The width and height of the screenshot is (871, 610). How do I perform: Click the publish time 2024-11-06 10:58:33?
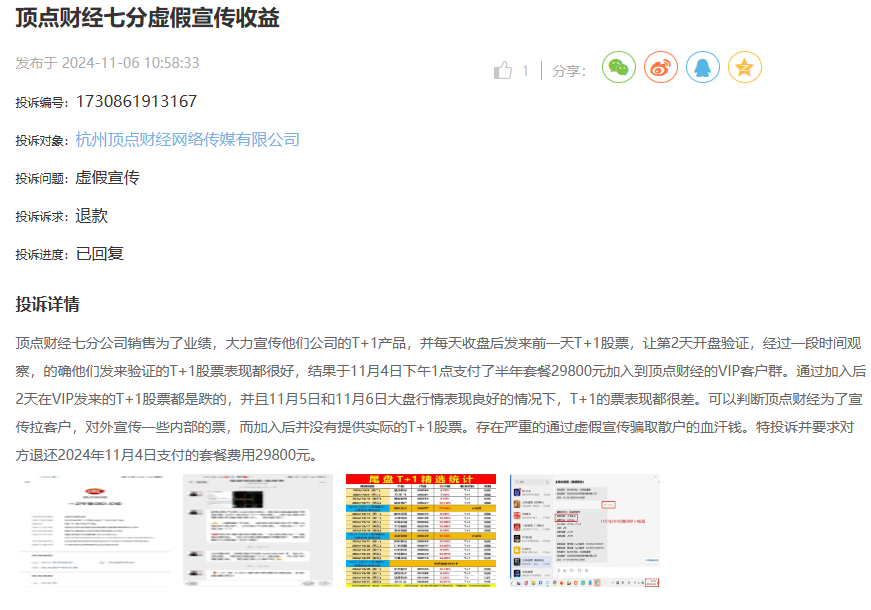pyautogui.click(x=131, y=63)
